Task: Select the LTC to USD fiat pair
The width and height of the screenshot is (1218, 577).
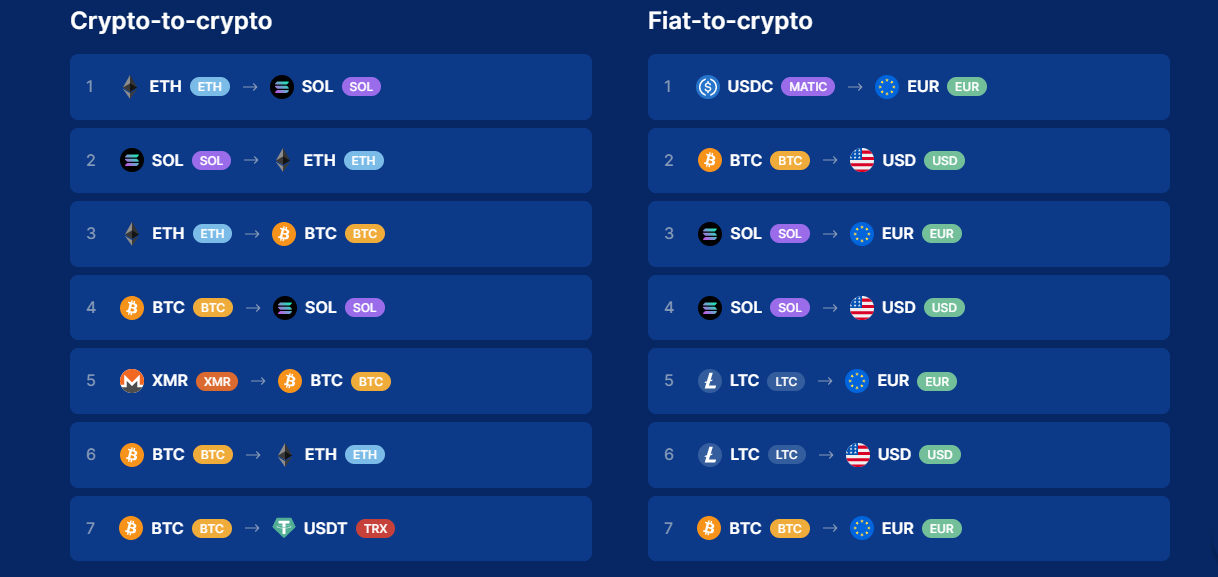Action: [x=909, y=455]
